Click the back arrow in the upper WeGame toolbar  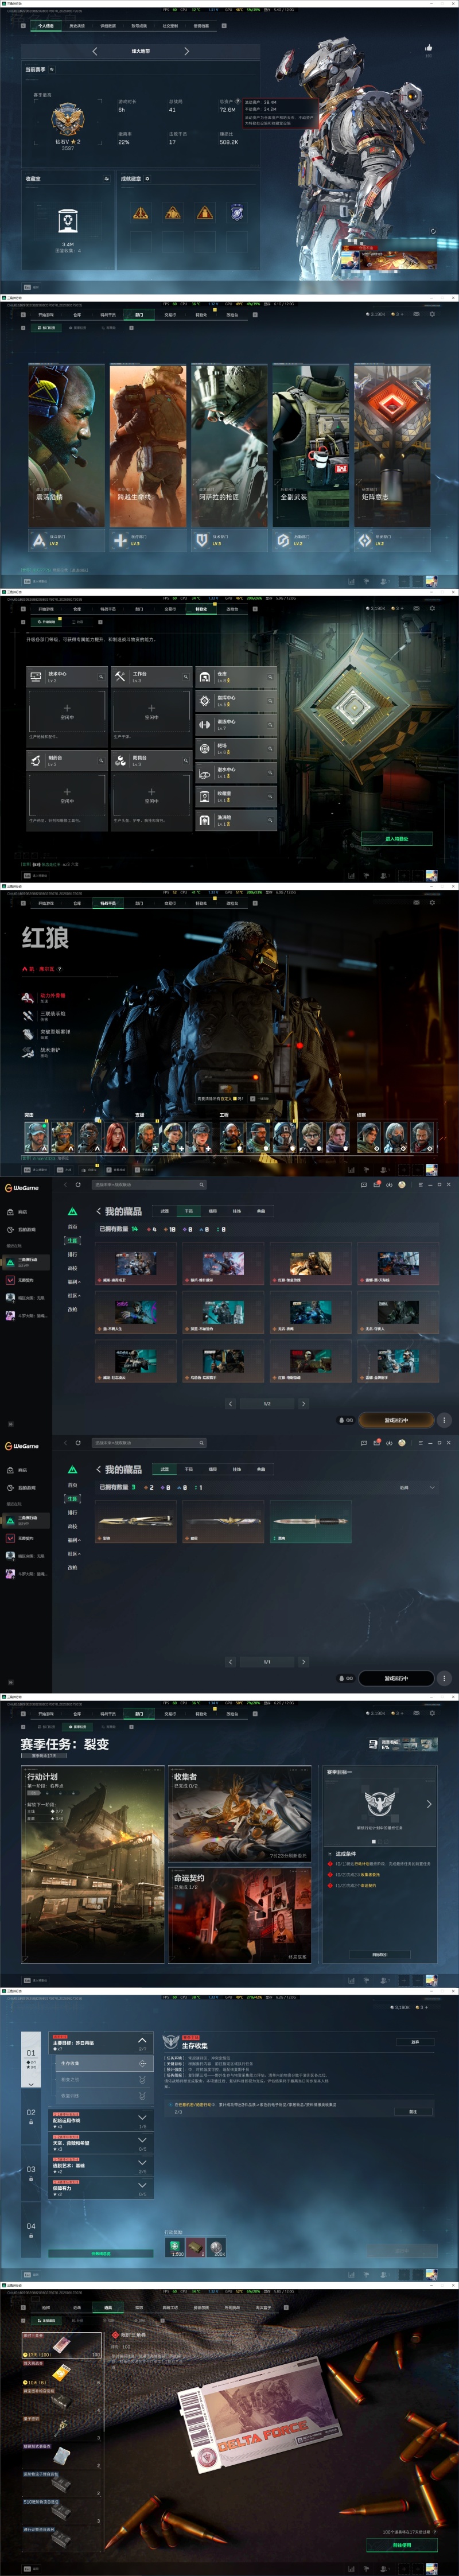click(x=66, y=1184)
